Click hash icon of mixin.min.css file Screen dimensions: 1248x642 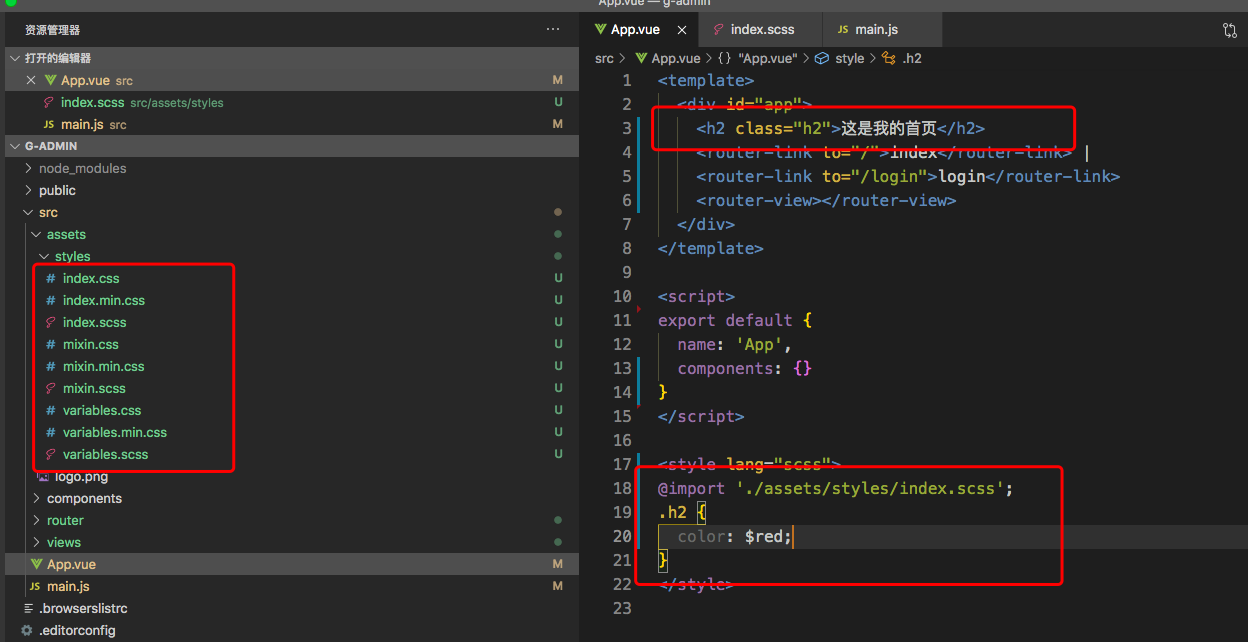pyautogui.click(x=51, y=366)
